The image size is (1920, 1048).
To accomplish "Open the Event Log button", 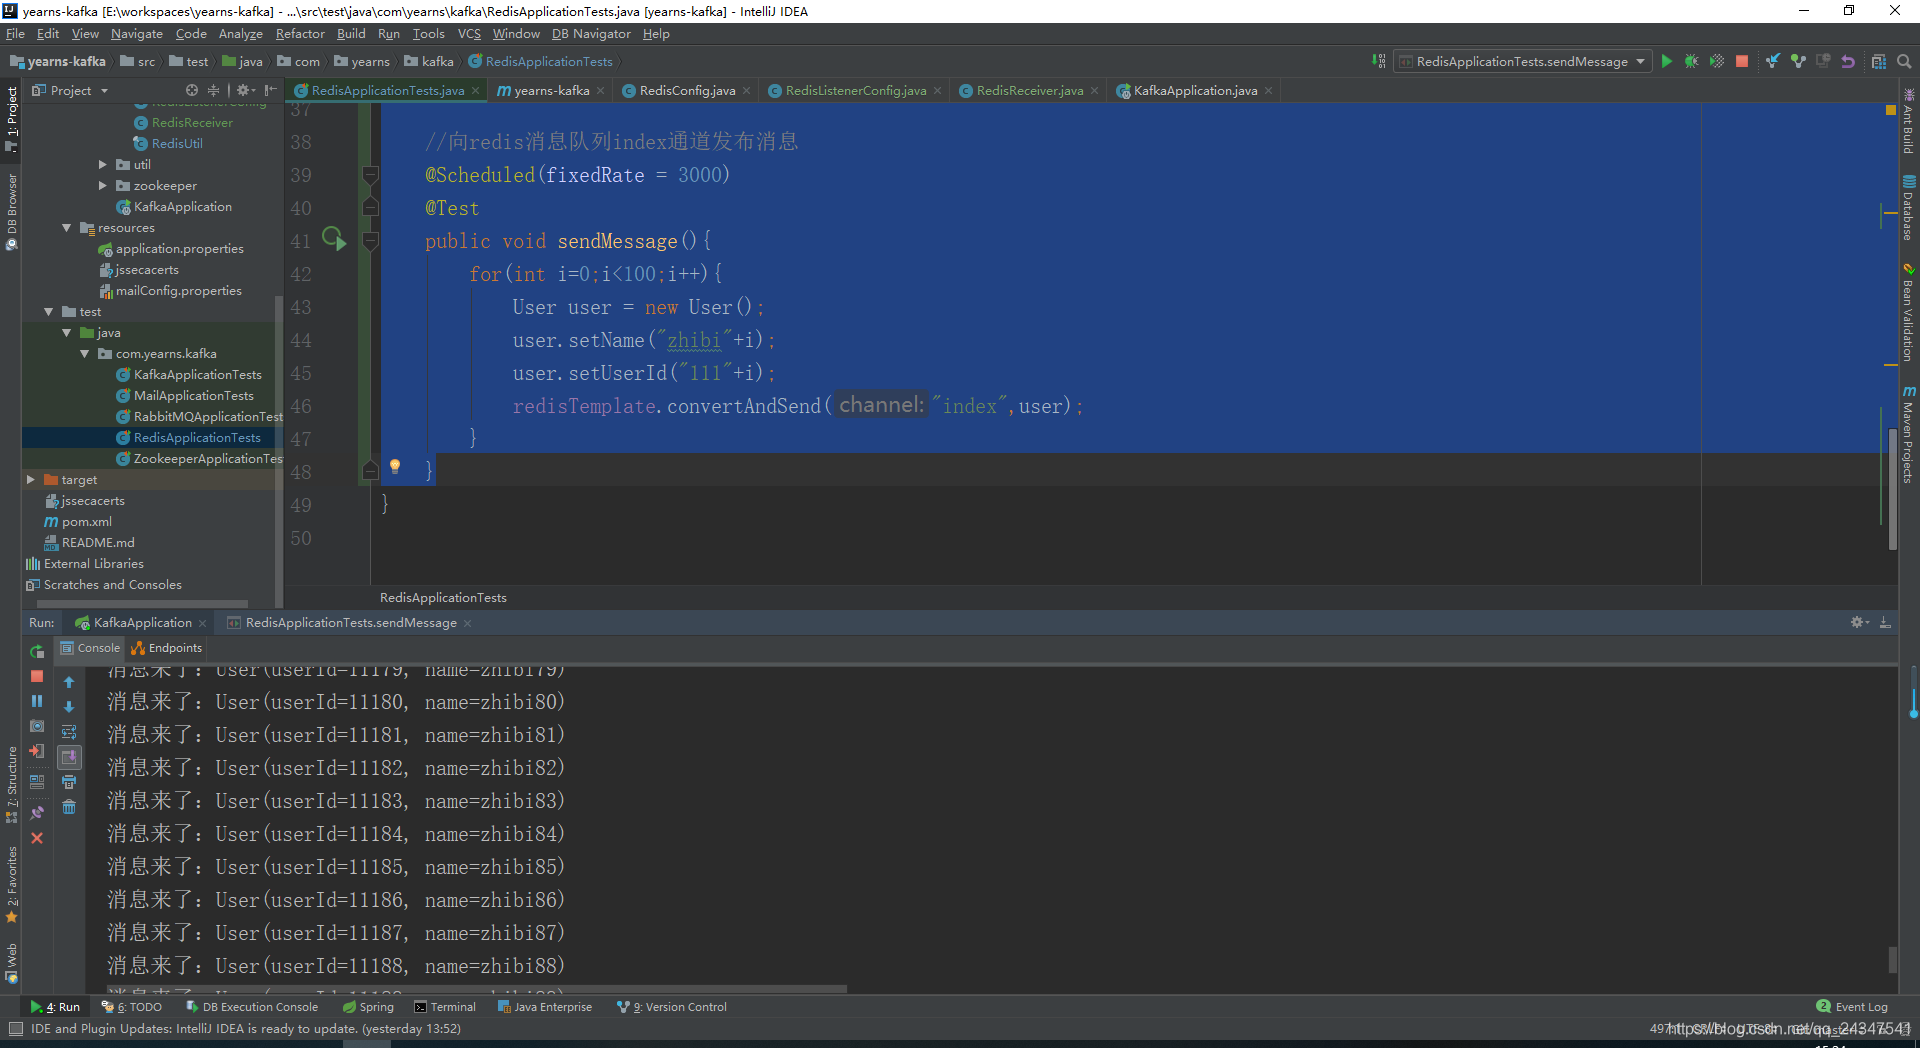I will (1852, 1007).
